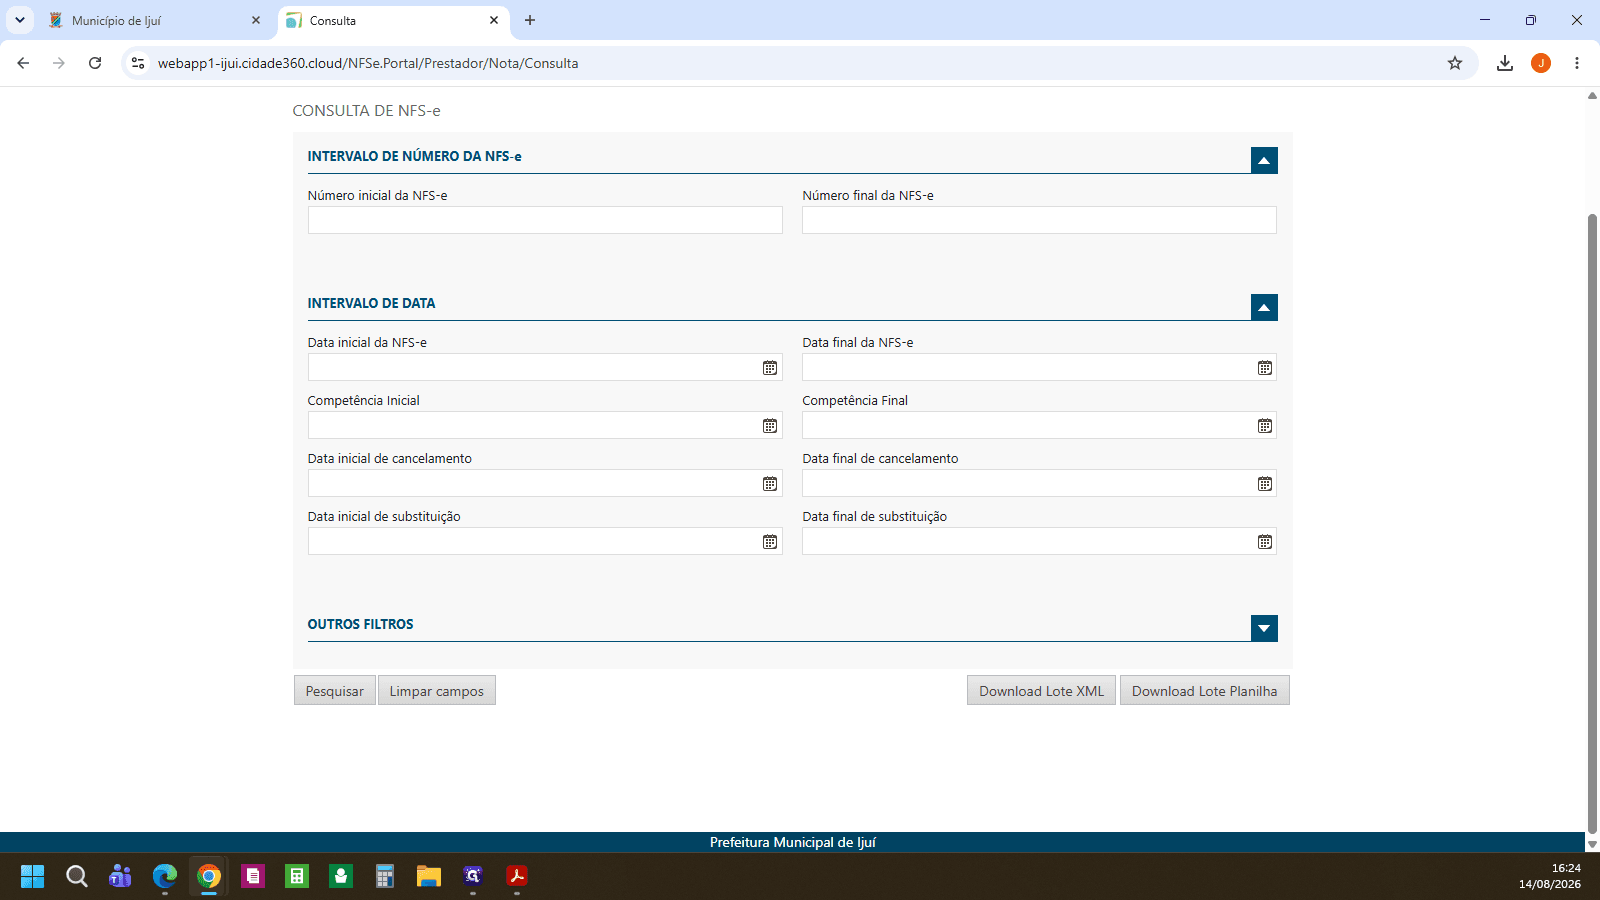This screenshot has width=1600, height=900.
Task: Select the Consulta browser tab
Action: (393, 20)
